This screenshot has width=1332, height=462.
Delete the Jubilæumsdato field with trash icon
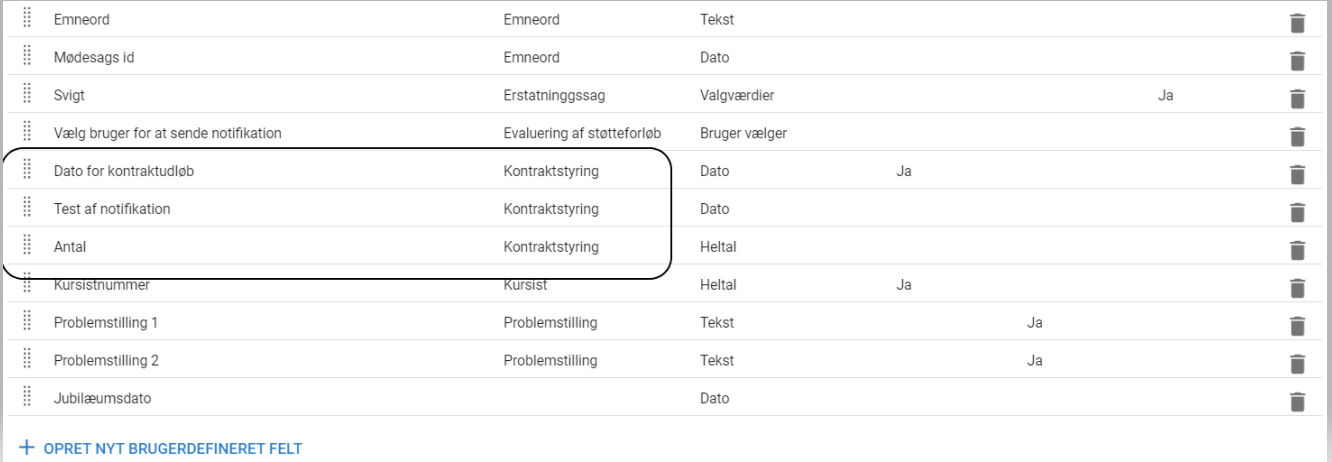pos(1297,402)
